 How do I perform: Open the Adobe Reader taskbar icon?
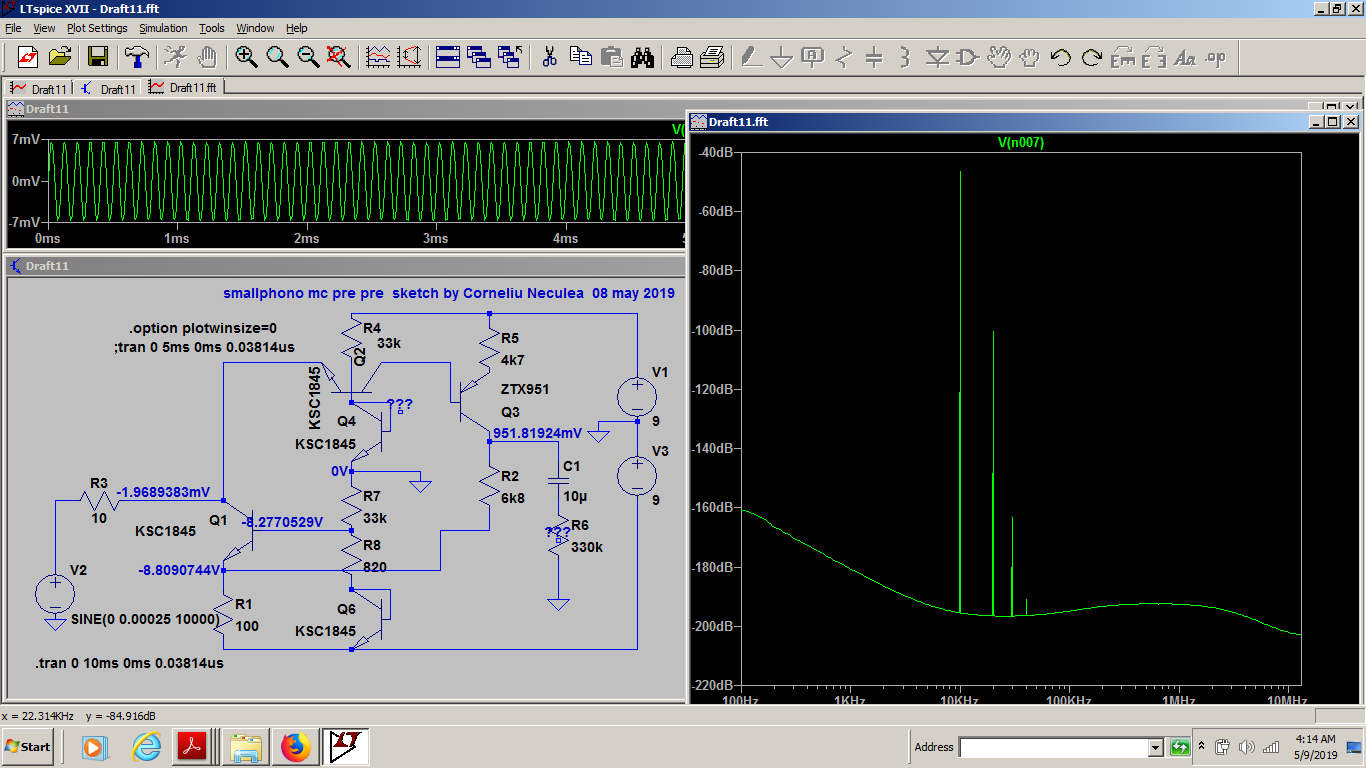coord(191,746)
